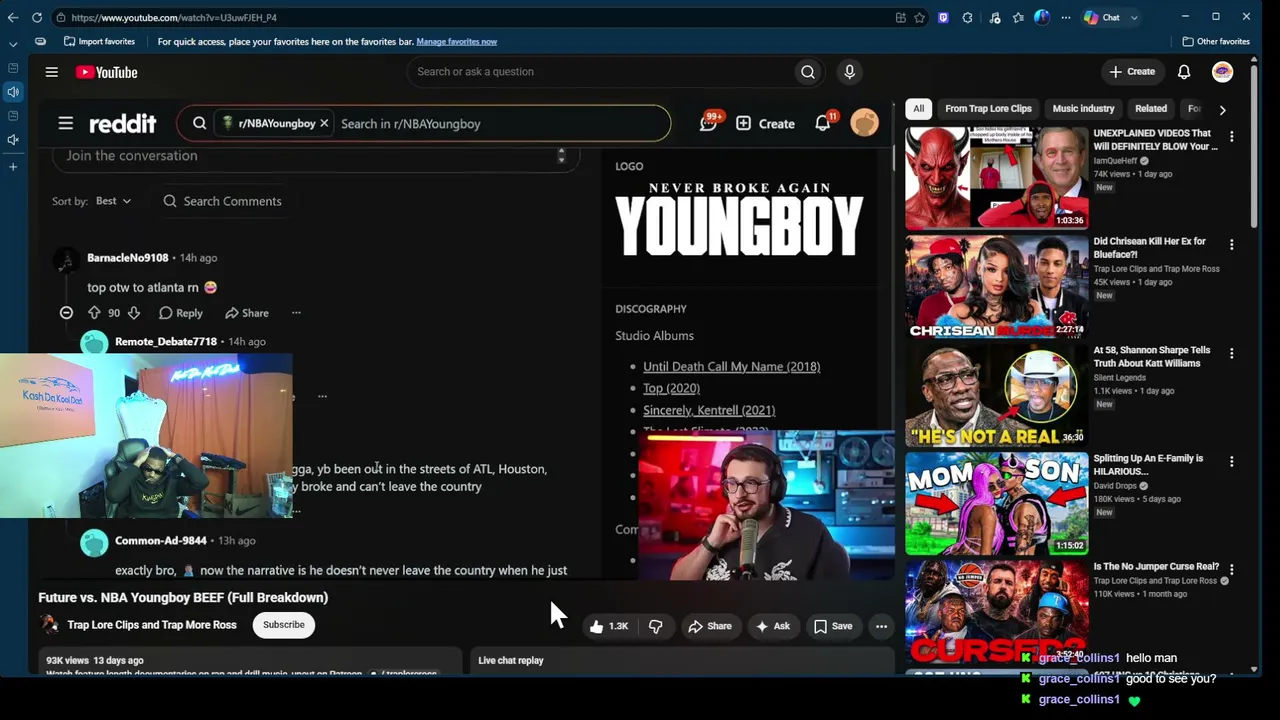Click Search Comments field in Reddit
Image resolution: width=1280 pixels, height=720 pixels.
point(222,201)
